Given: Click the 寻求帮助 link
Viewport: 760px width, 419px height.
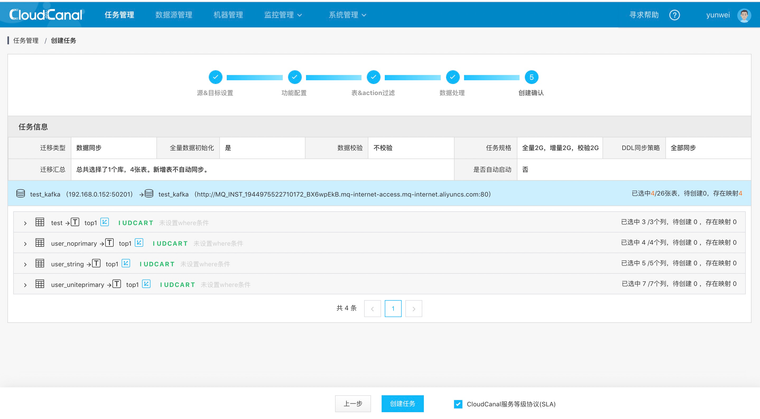Looking at the screenshot, I should (644, 15).
